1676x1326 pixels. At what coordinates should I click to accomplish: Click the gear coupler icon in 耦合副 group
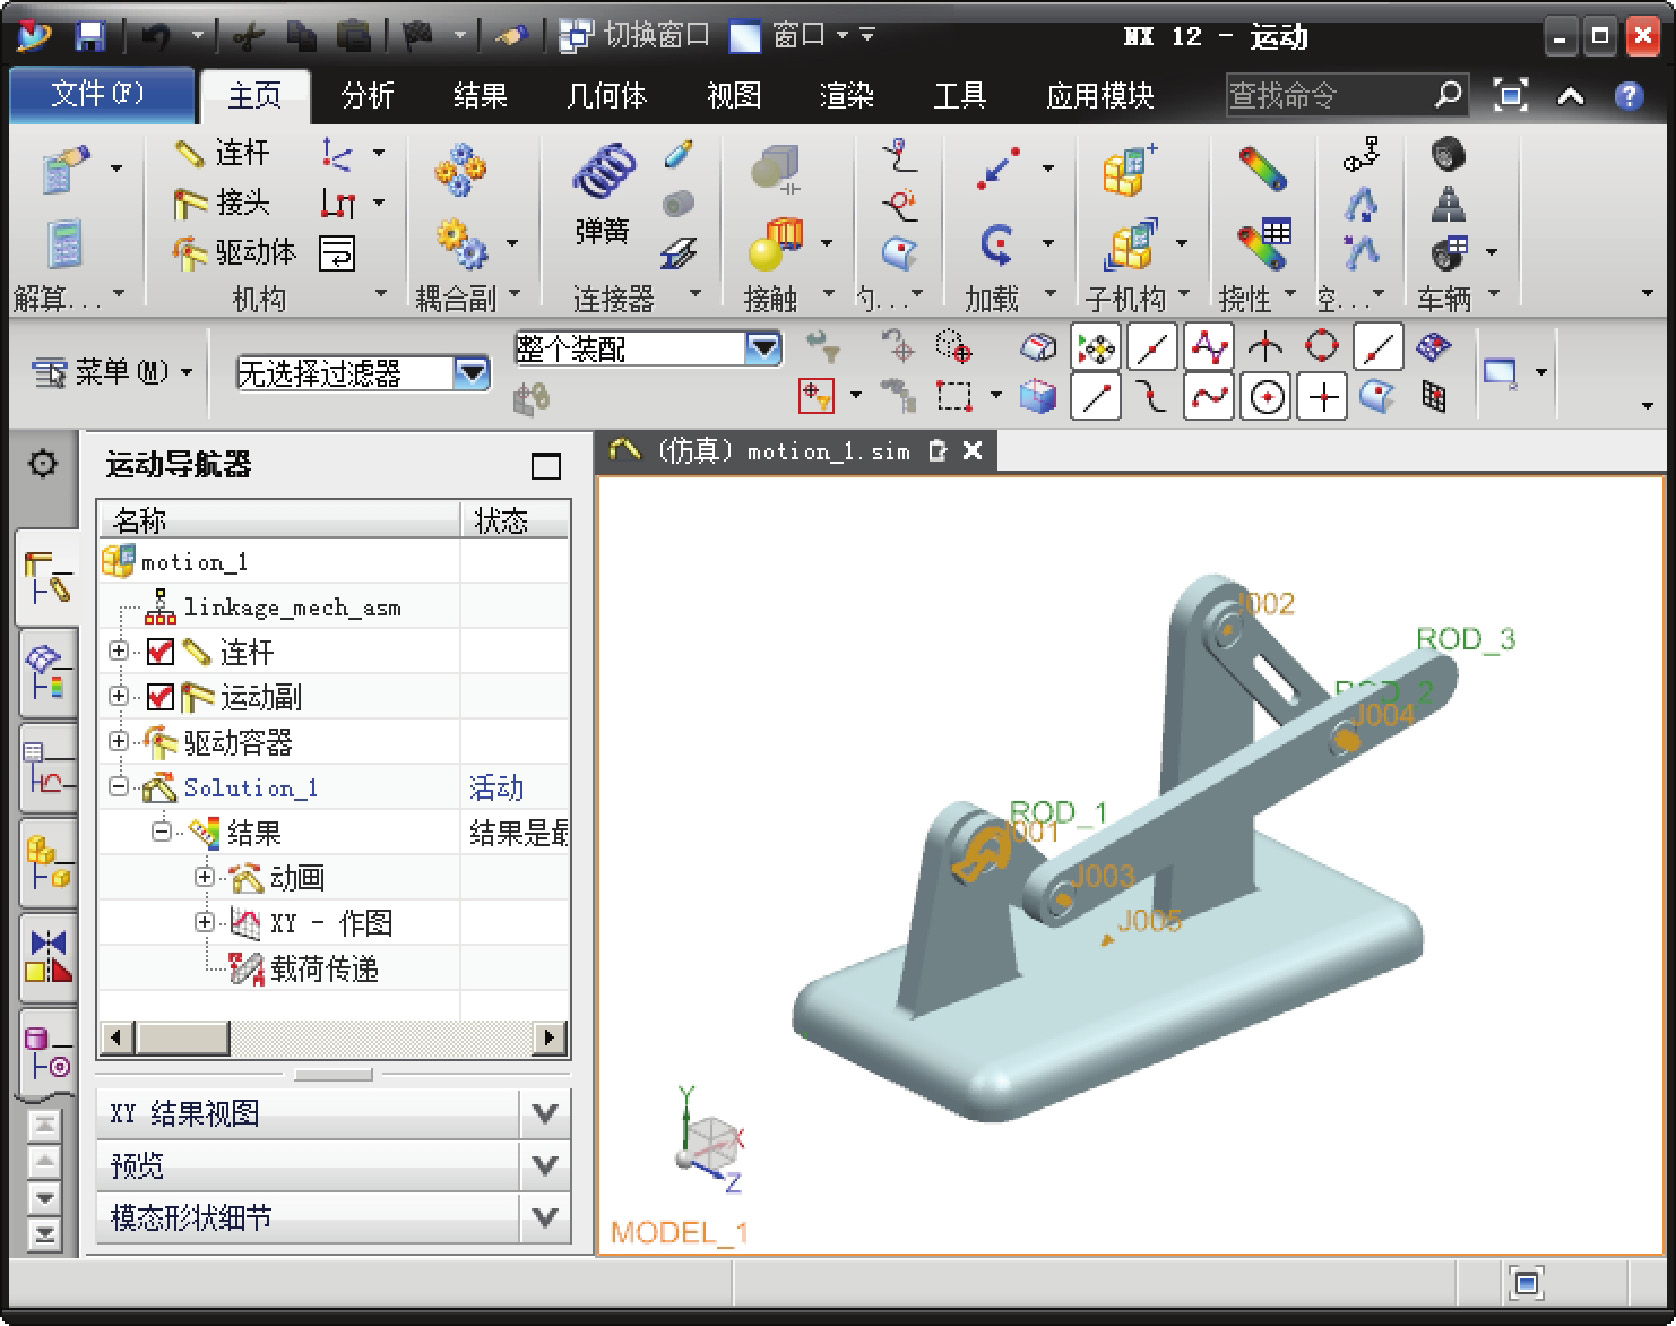[x=460, y=170]
